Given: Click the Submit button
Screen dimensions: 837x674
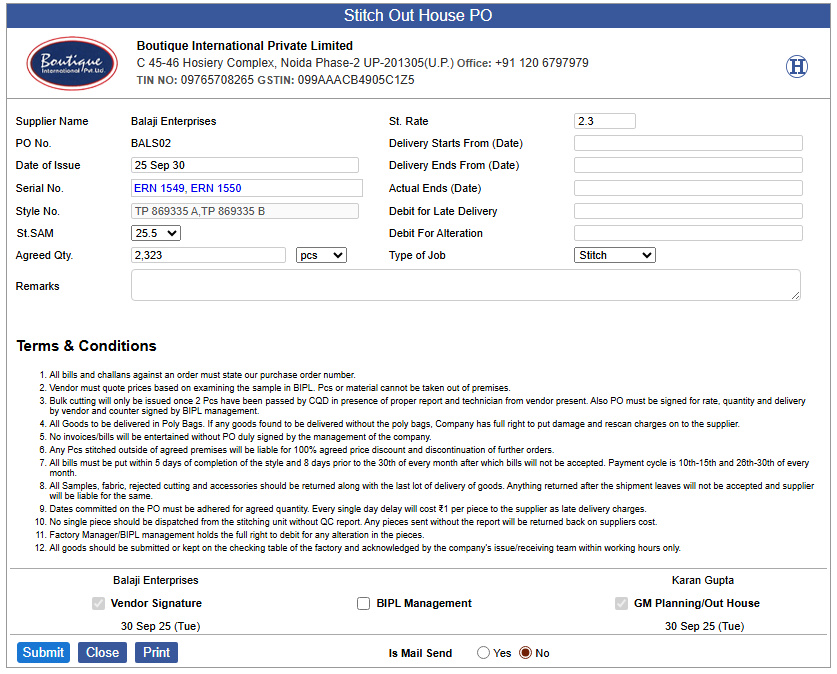Looking at the screenshot, I should (43, 653).
